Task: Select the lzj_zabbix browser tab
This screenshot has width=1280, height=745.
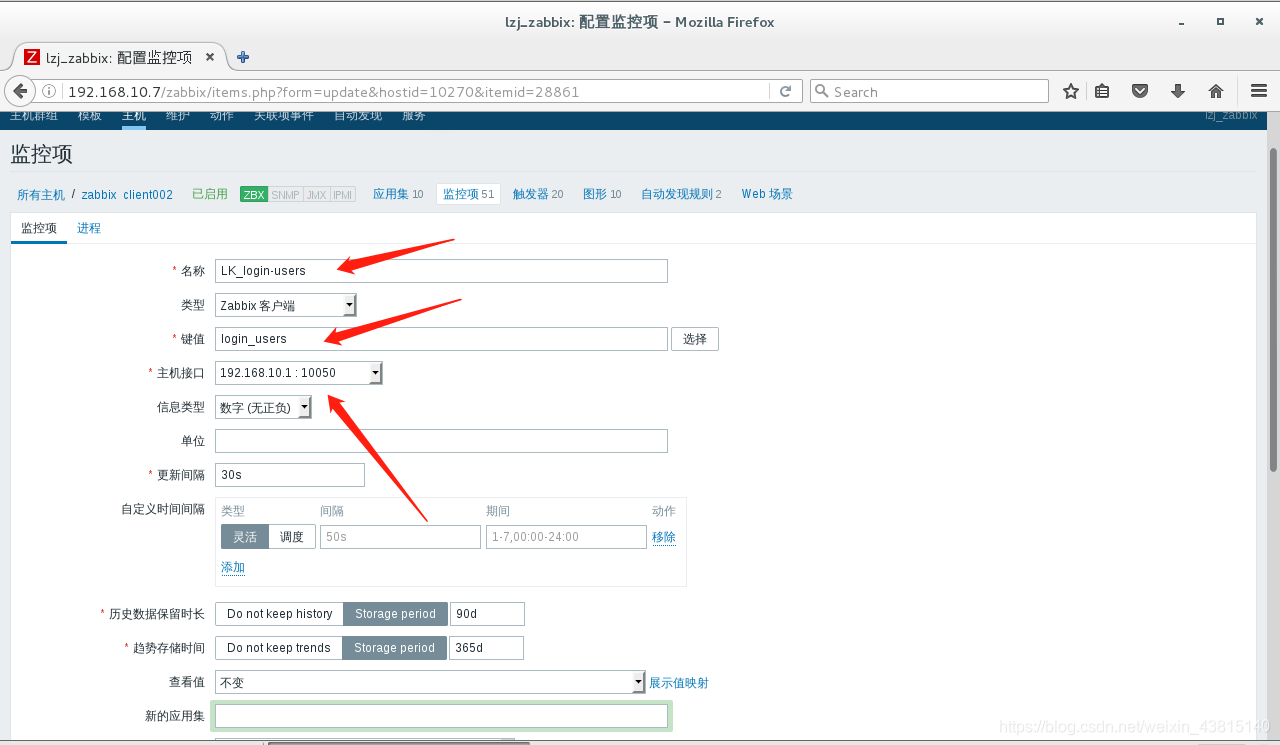Action: coord(119,57)
